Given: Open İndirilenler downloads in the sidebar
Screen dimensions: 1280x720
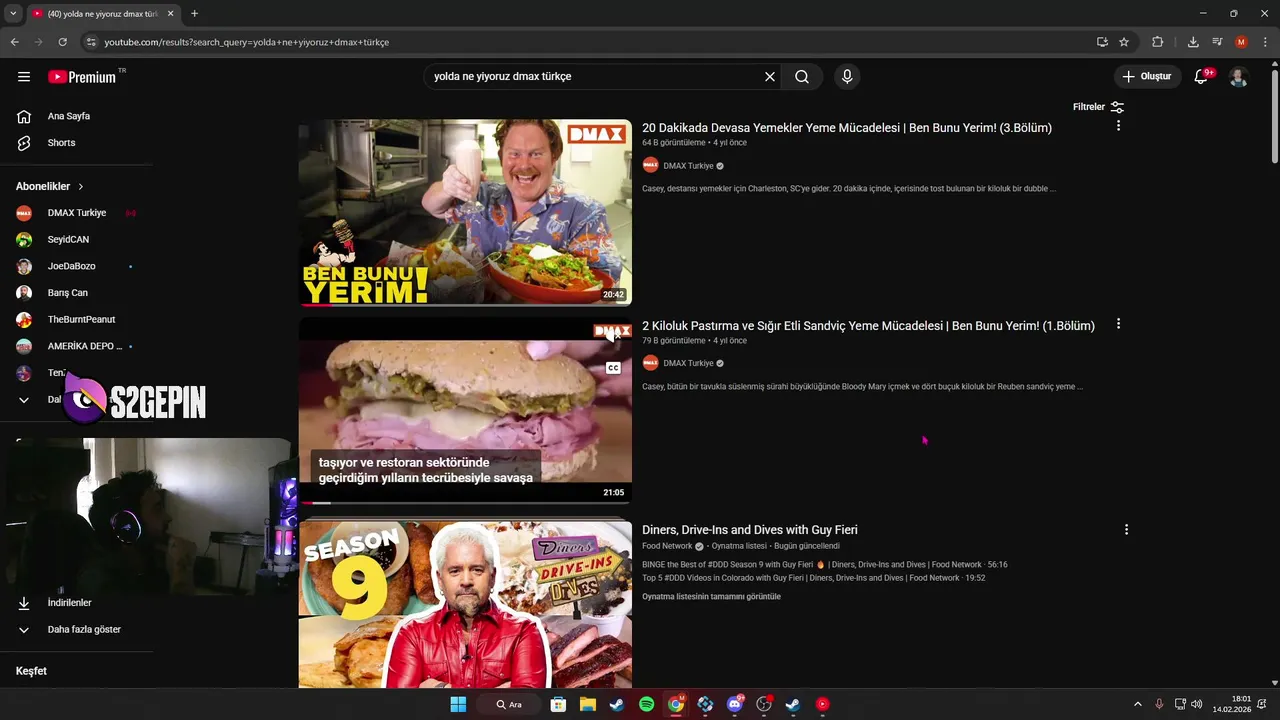Looking at the screenshot, I should click(69, 603).
